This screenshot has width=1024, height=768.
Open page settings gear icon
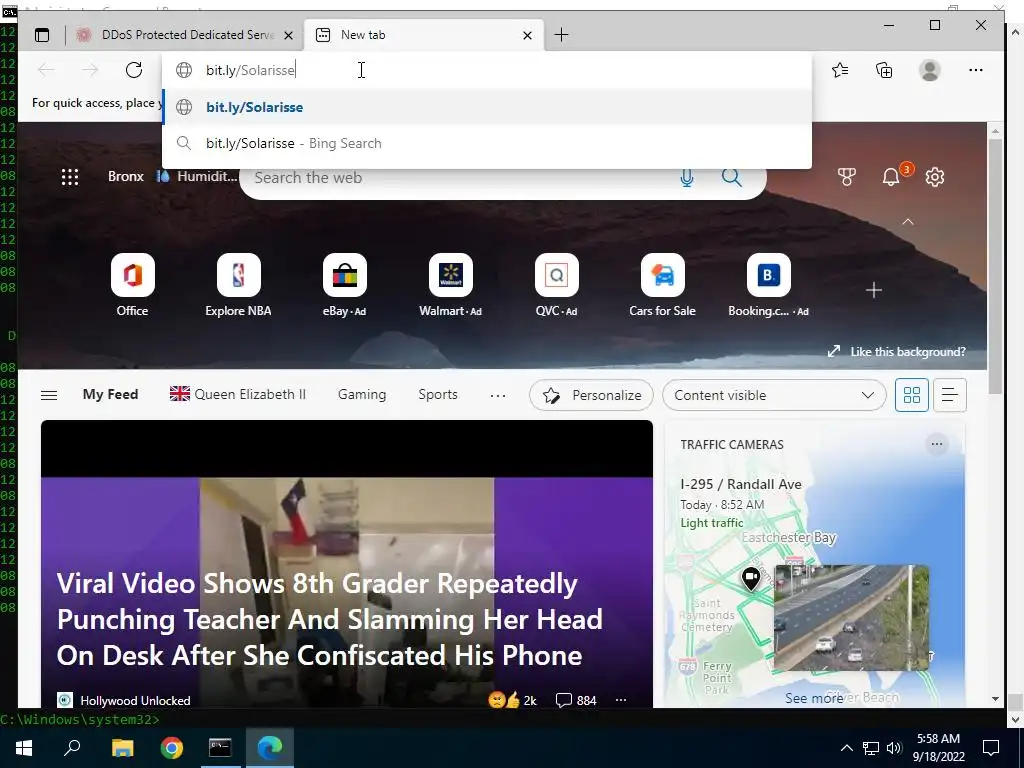click(935, 177)
